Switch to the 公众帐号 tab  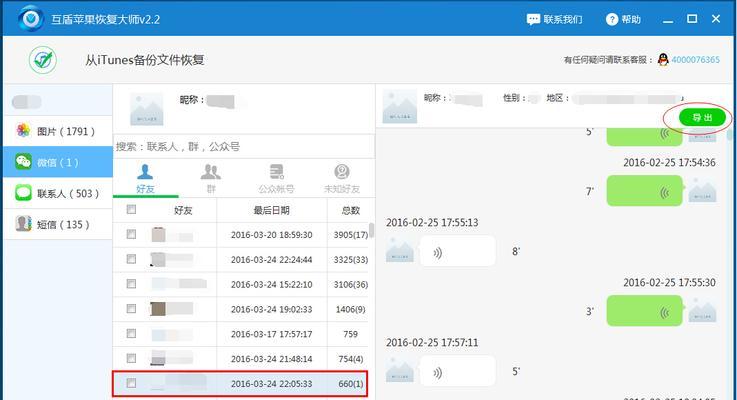276,179
